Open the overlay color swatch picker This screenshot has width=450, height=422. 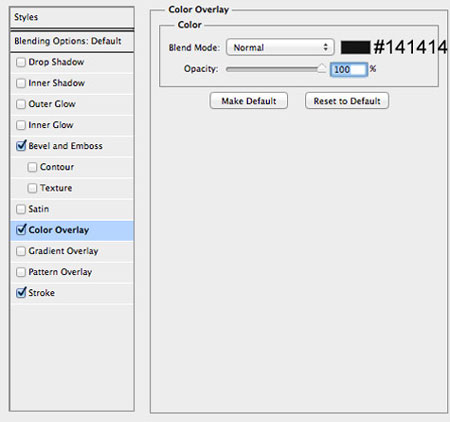click(x=355, y=47)
